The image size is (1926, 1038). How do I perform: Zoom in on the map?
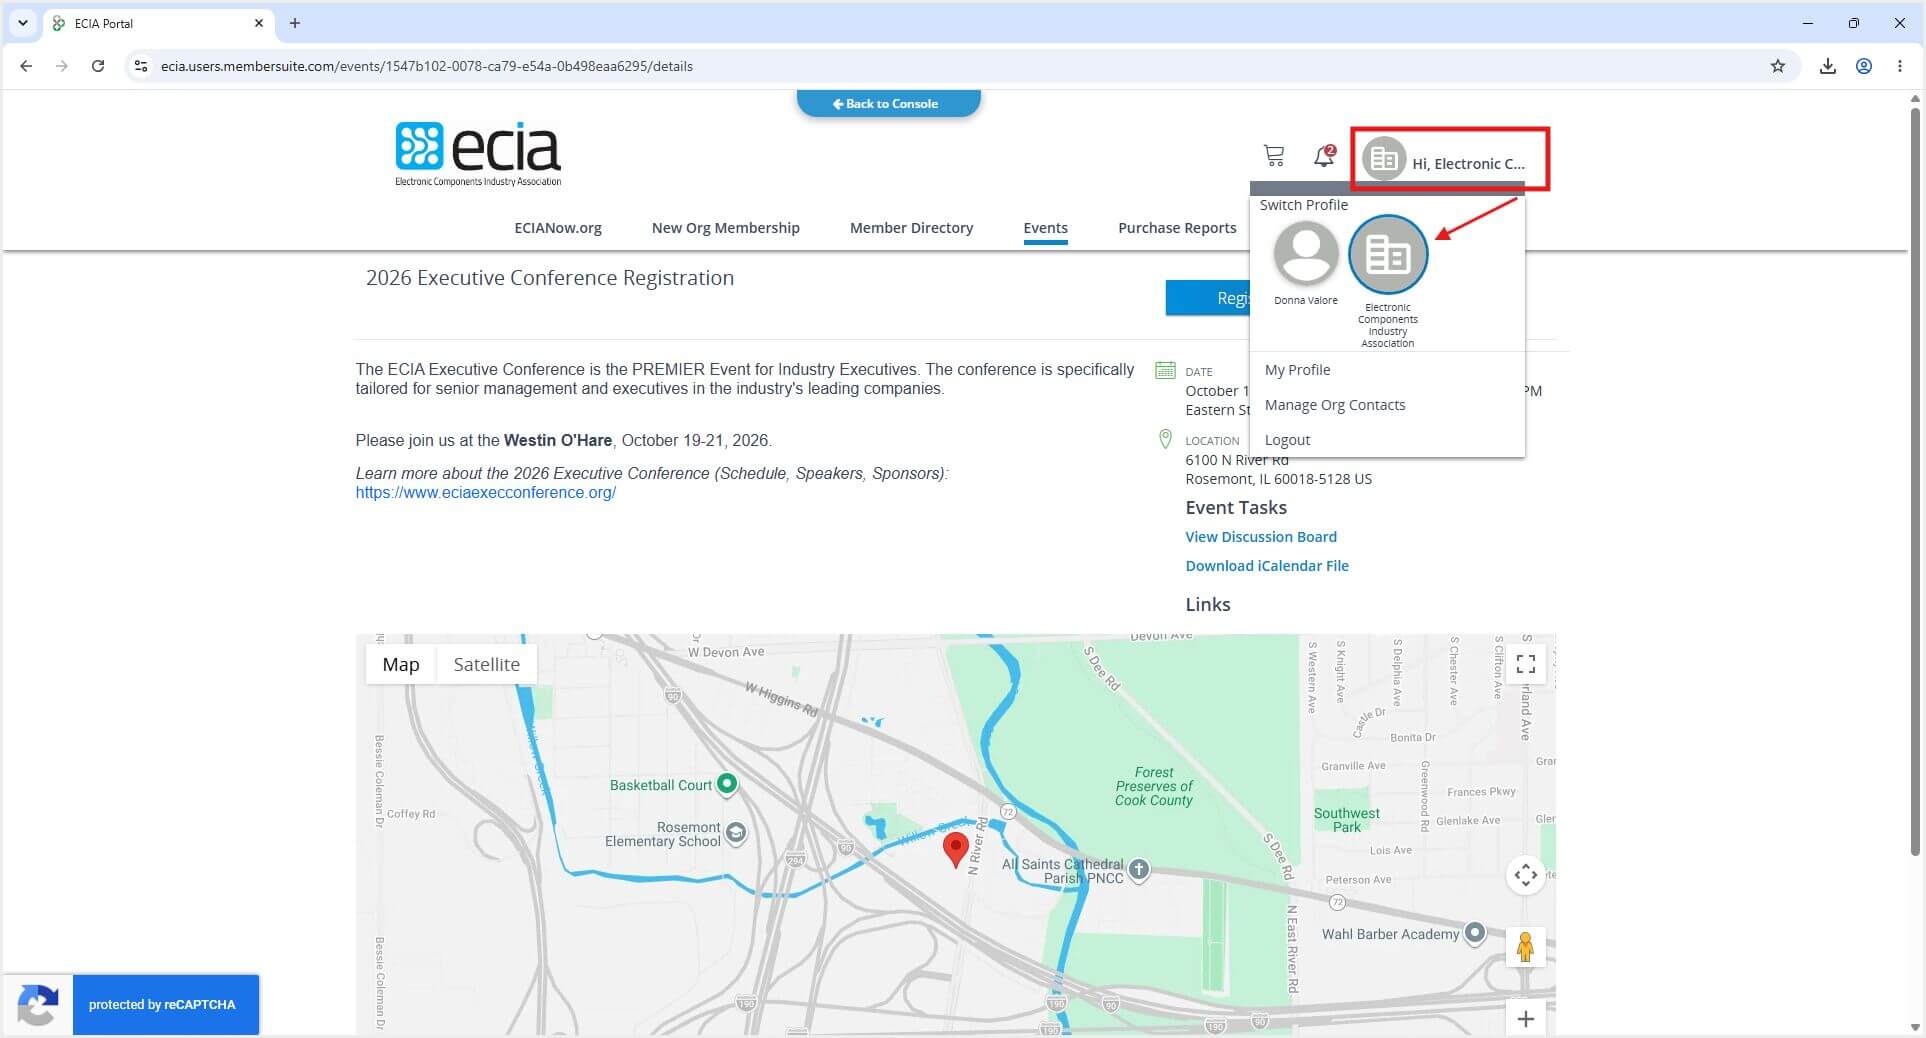(1526, 1019)
